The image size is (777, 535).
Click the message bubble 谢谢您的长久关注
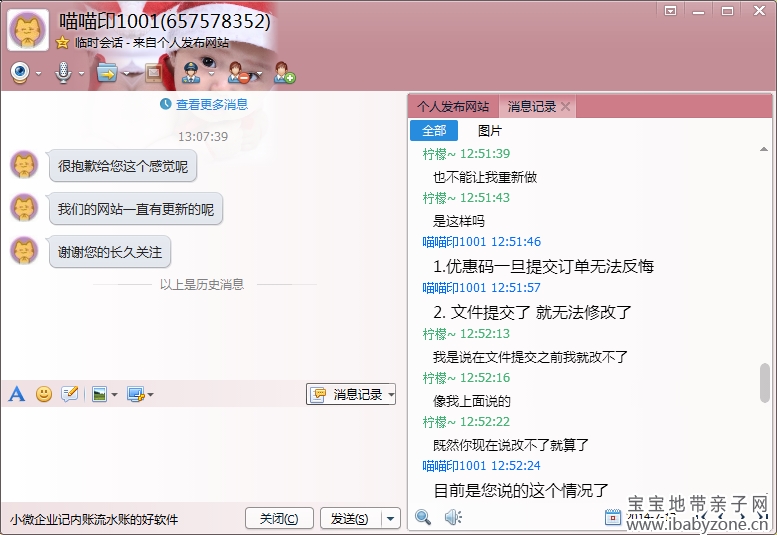(110, 252)
